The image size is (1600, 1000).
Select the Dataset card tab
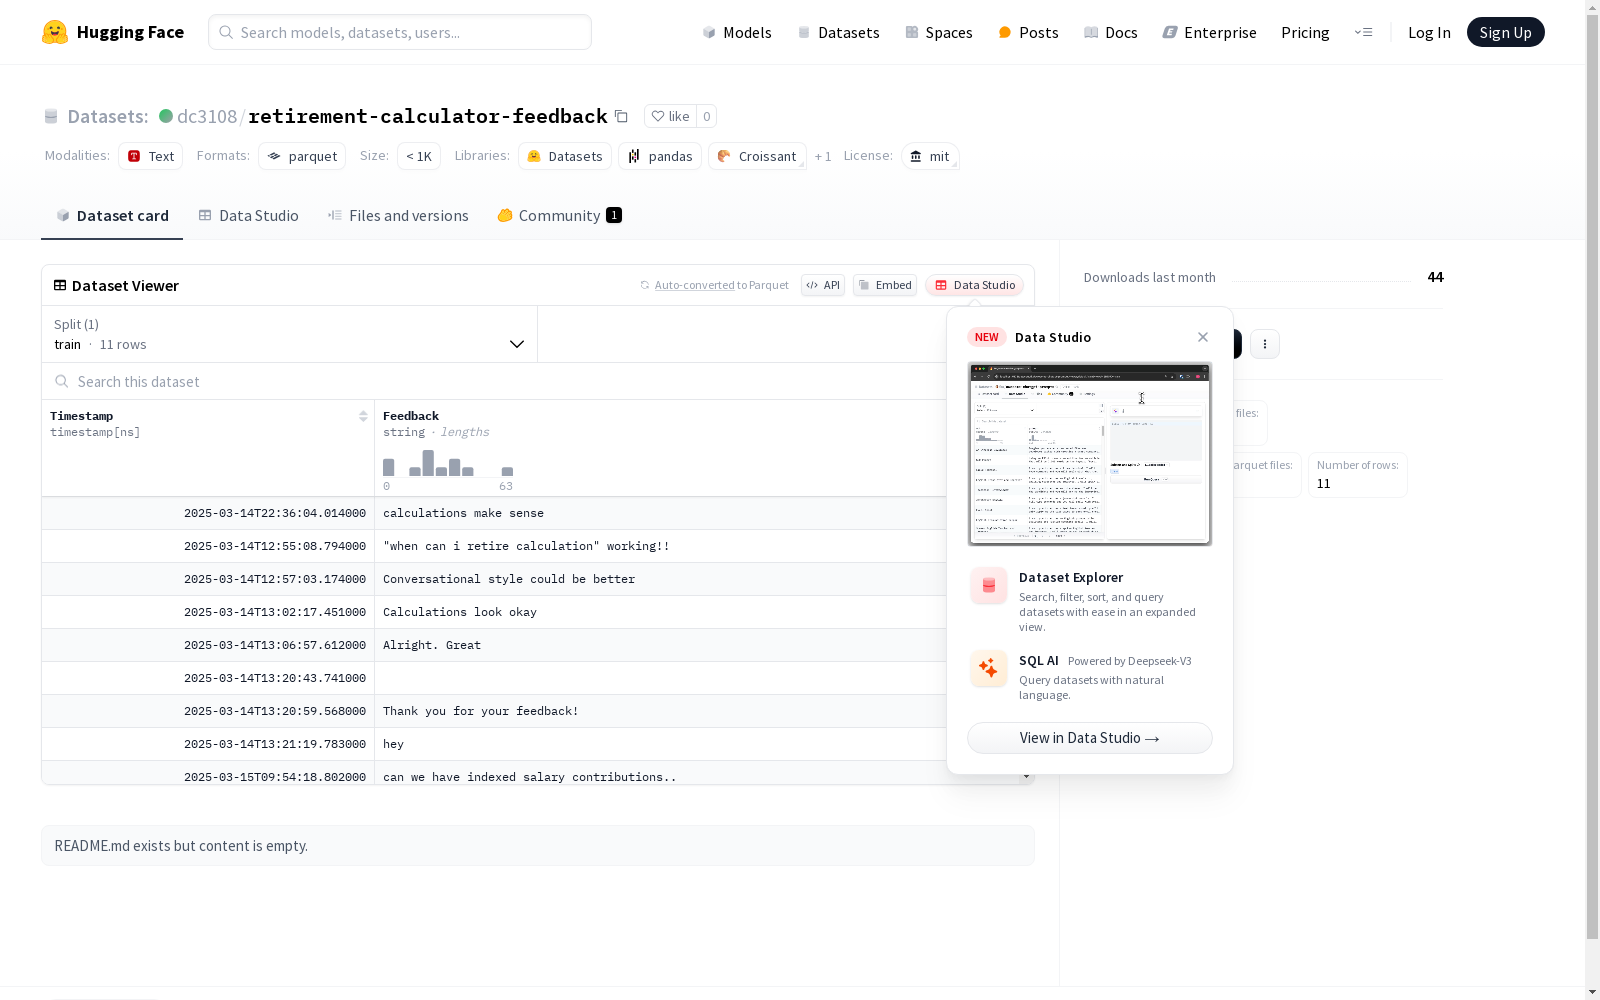pyautogui.click(x=112, y=215)
